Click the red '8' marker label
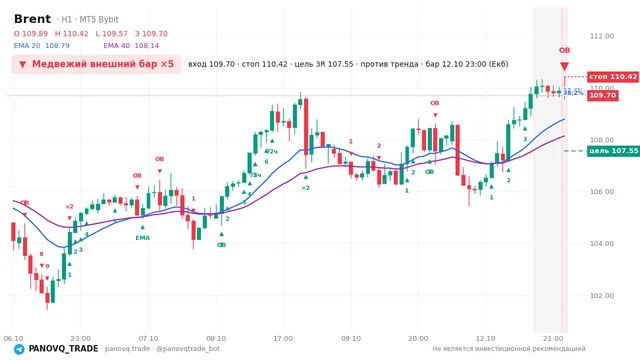 click(41, 254)
